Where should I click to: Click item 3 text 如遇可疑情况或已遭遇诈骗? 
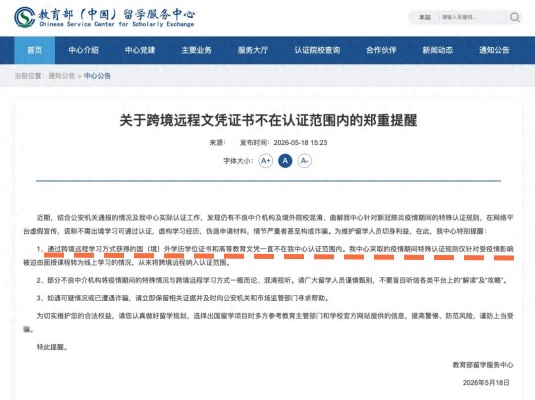pos(183,298)
